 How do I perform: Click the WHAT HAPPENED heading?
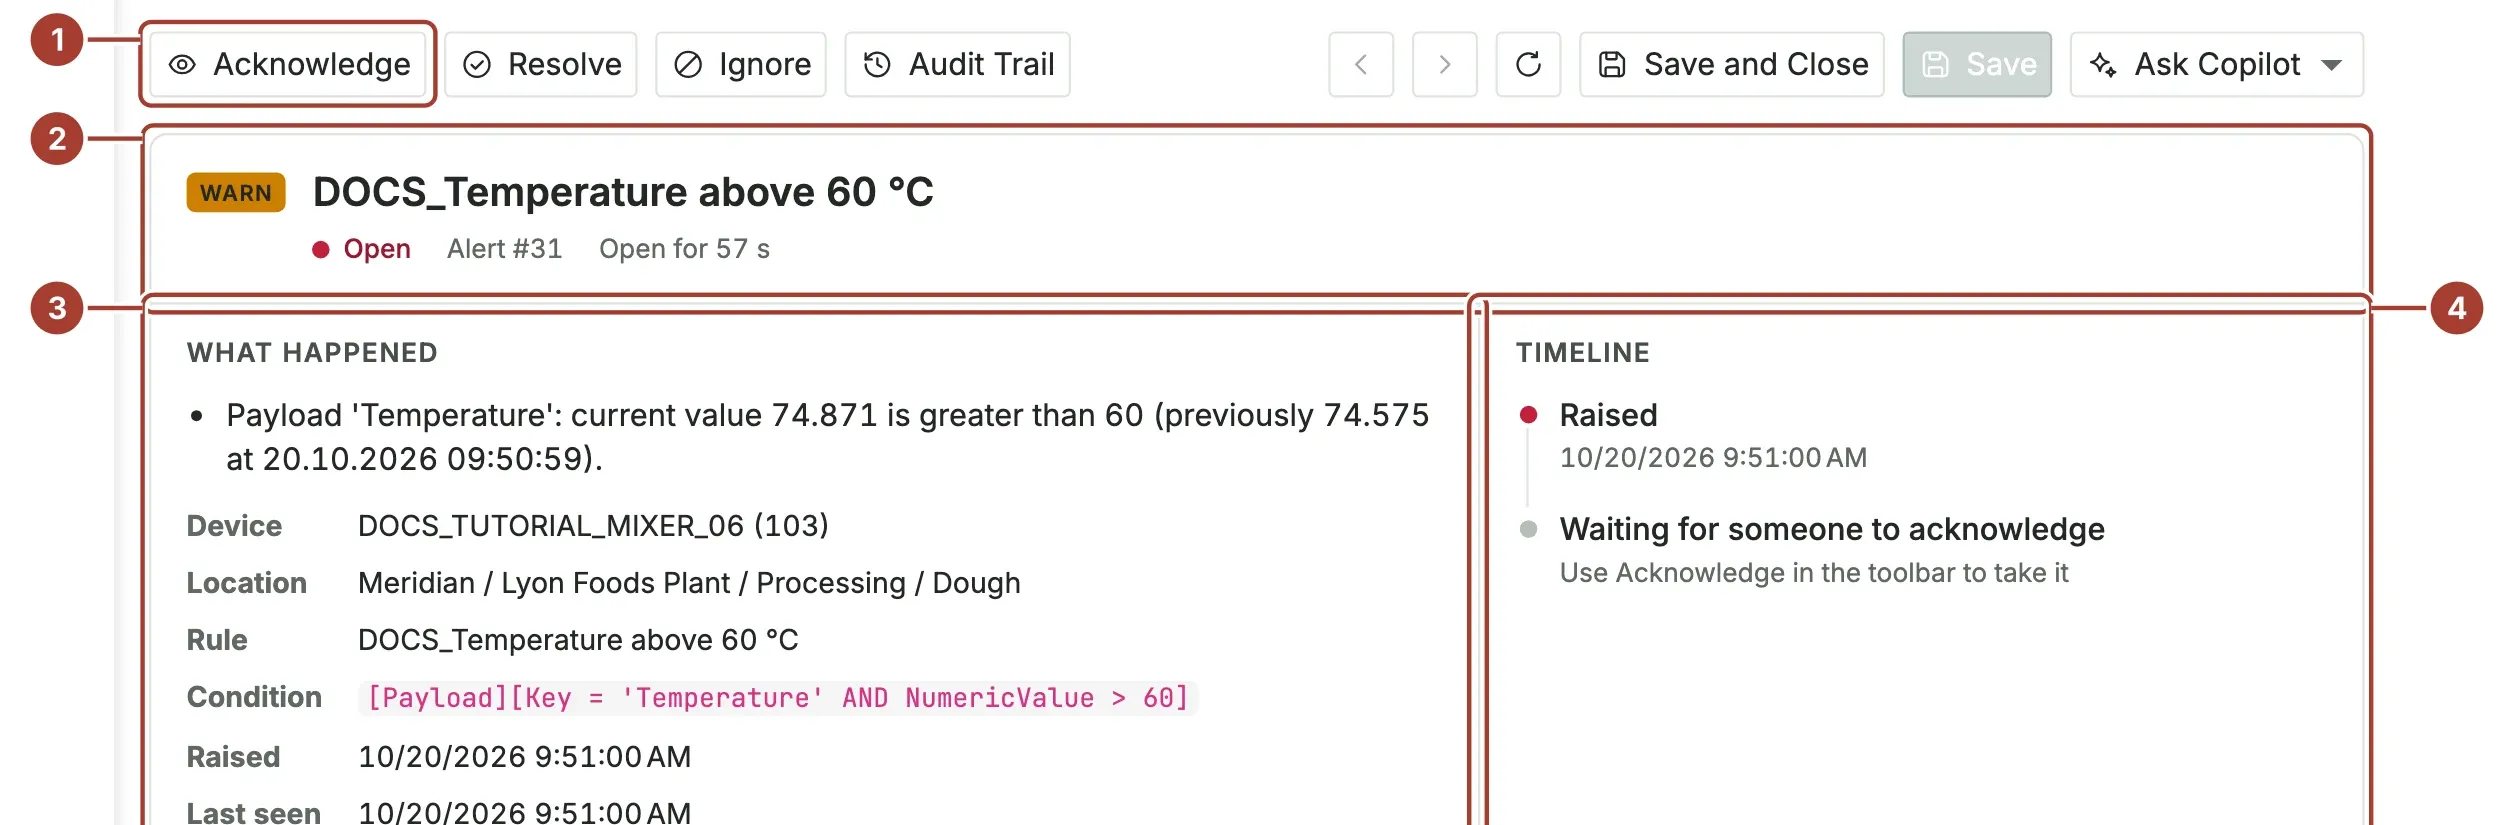[x=312, y=352]
